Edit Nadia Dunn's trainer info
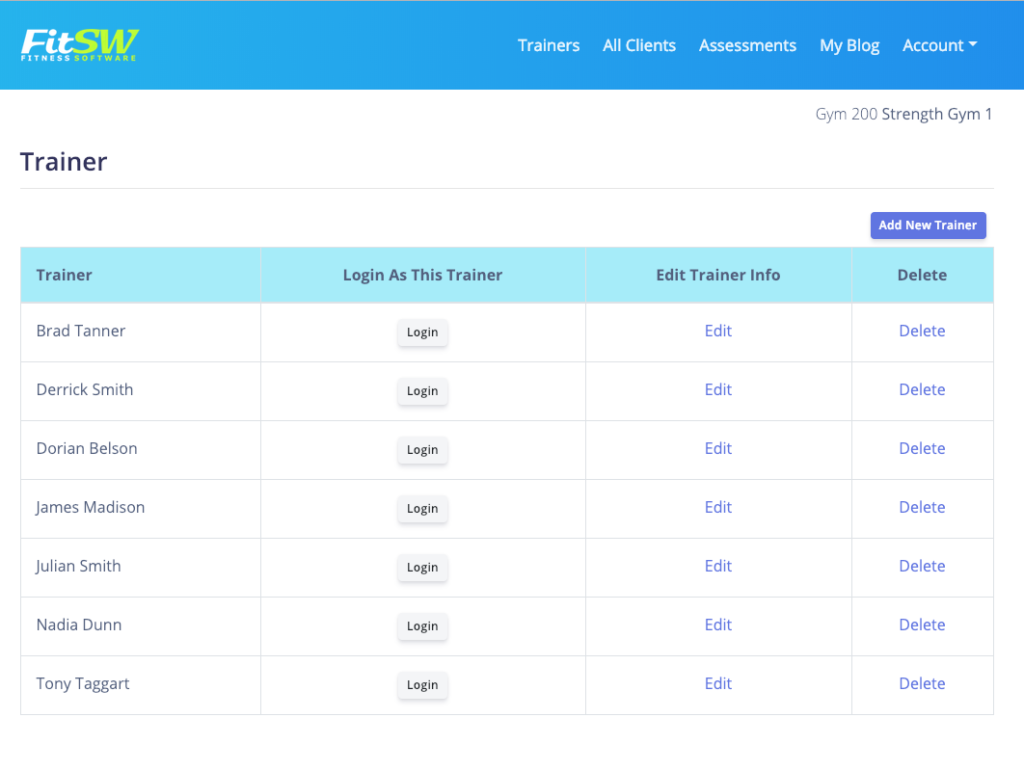This screenshot has height=771, width=1024. click(718, 624)
